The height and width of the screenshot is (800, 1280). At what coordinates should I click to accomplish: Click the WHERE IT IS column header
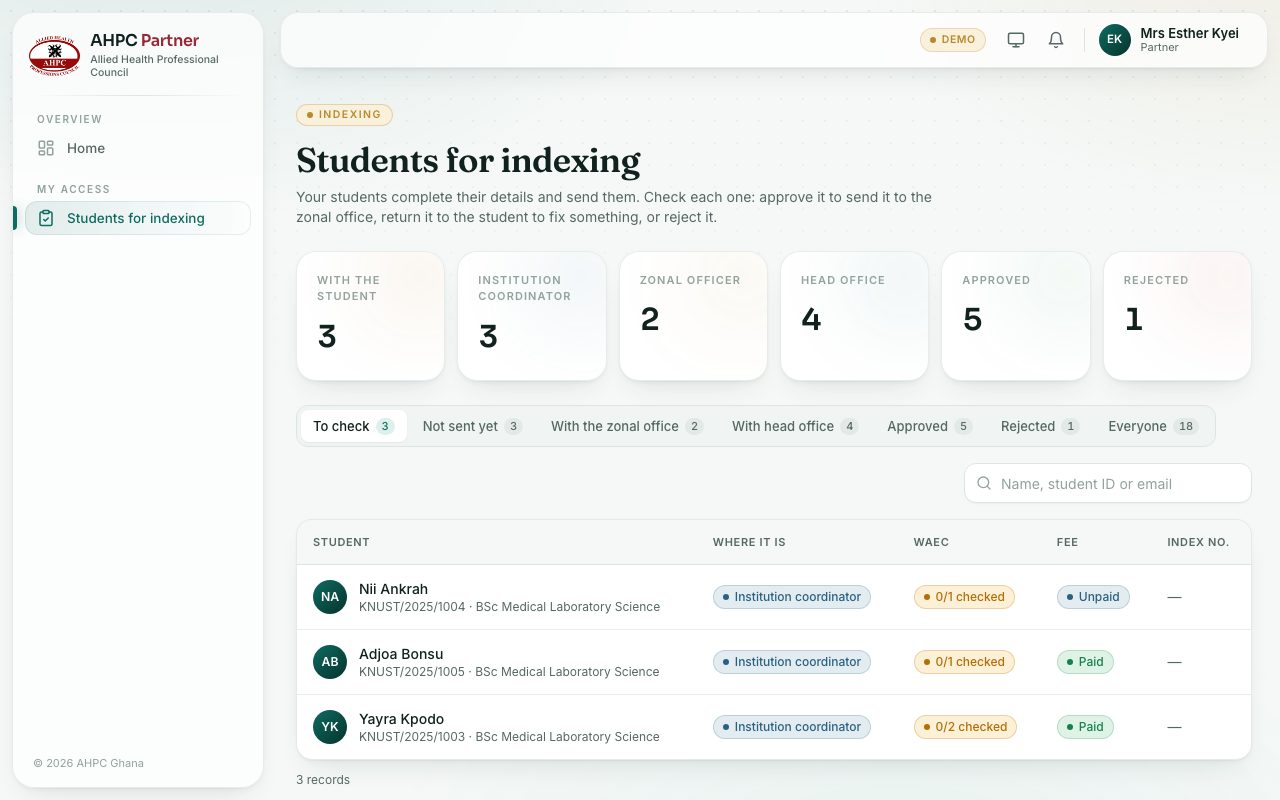(x=749, y=542)
